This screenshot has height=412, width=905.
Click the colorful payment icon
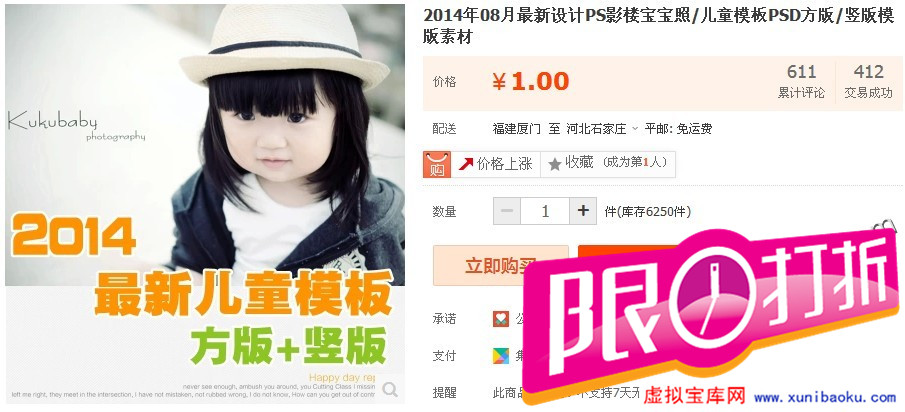tap(500, 355)
